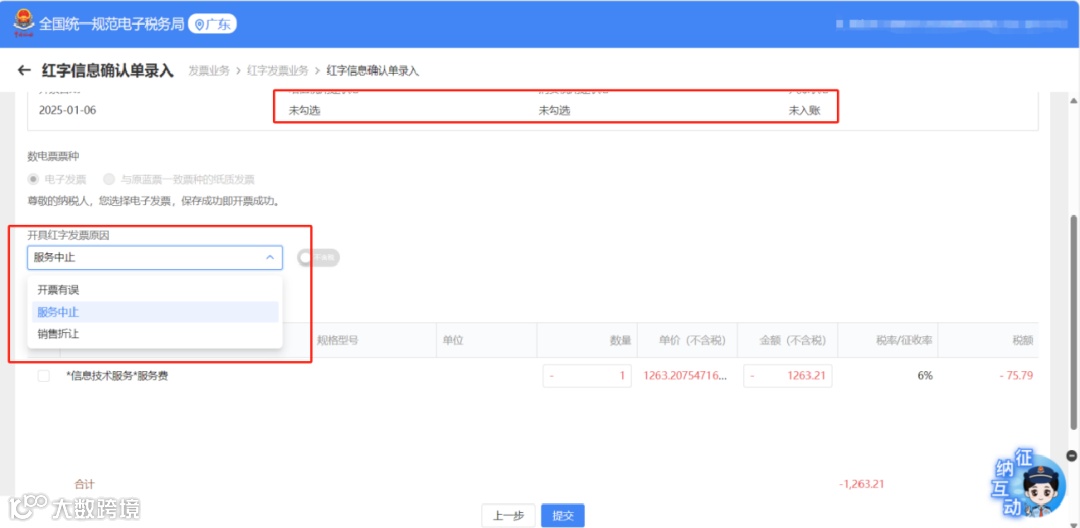This screenshot has height=528, width=1080.
Task: Click the 税率/征收率 column header
Action: click(x=905, y=340)
